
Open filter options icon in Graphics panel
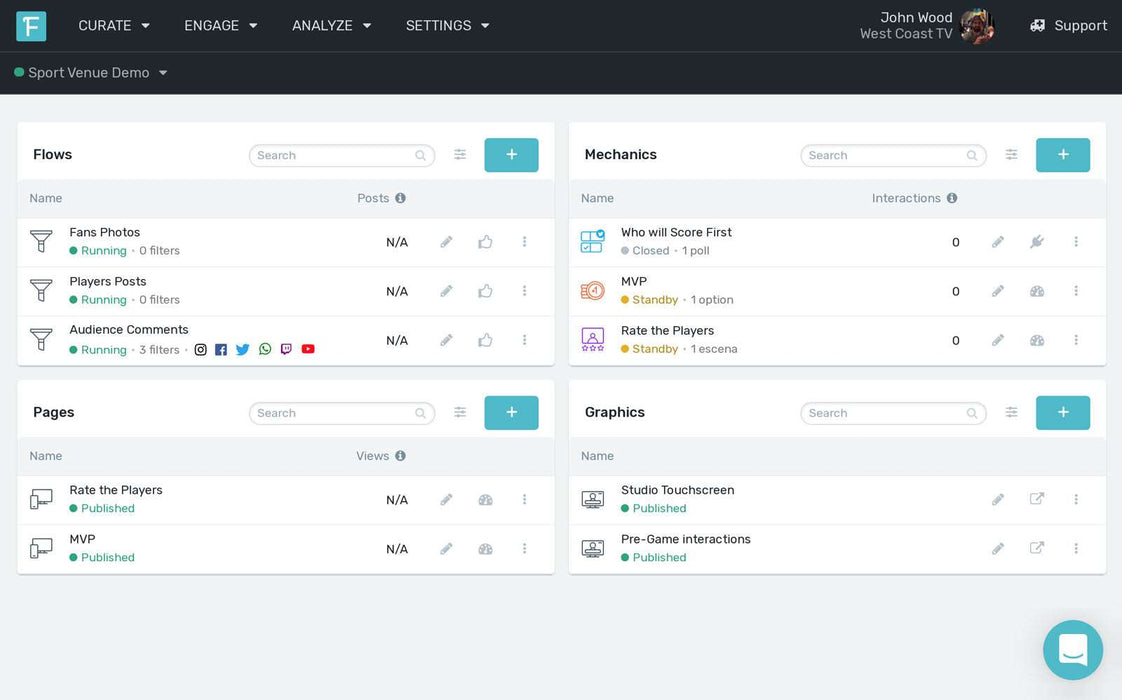[x=1012, y=413]
